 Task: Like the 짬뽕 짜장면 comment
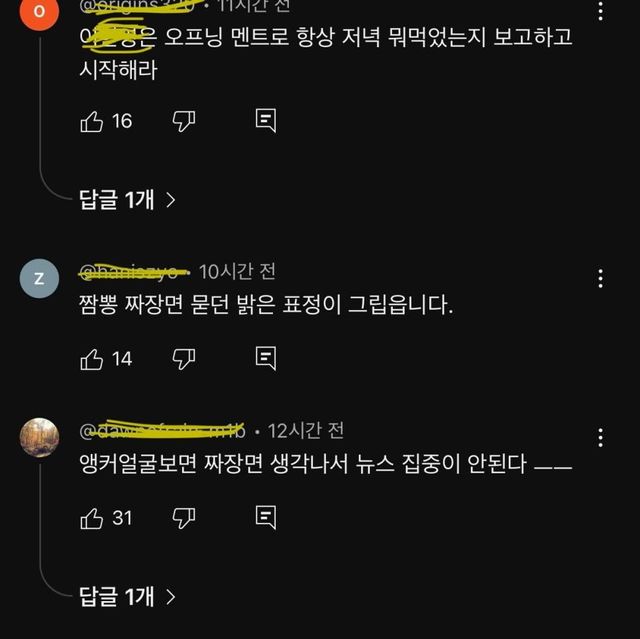pyautogui.click(x=91, y=359)
